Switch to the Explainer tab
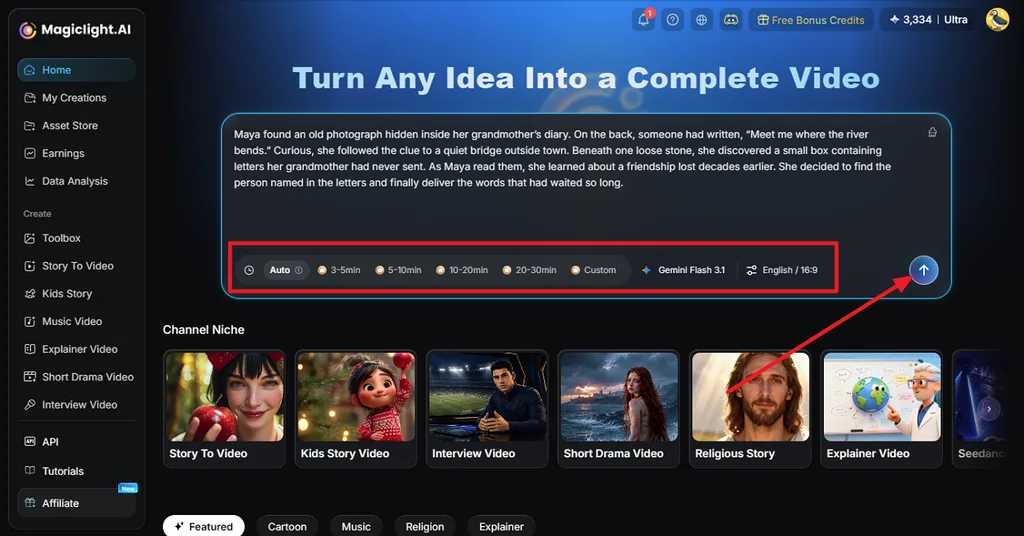Image resolution: width=1024 pixels, height=536 pixels. point(501,526)
